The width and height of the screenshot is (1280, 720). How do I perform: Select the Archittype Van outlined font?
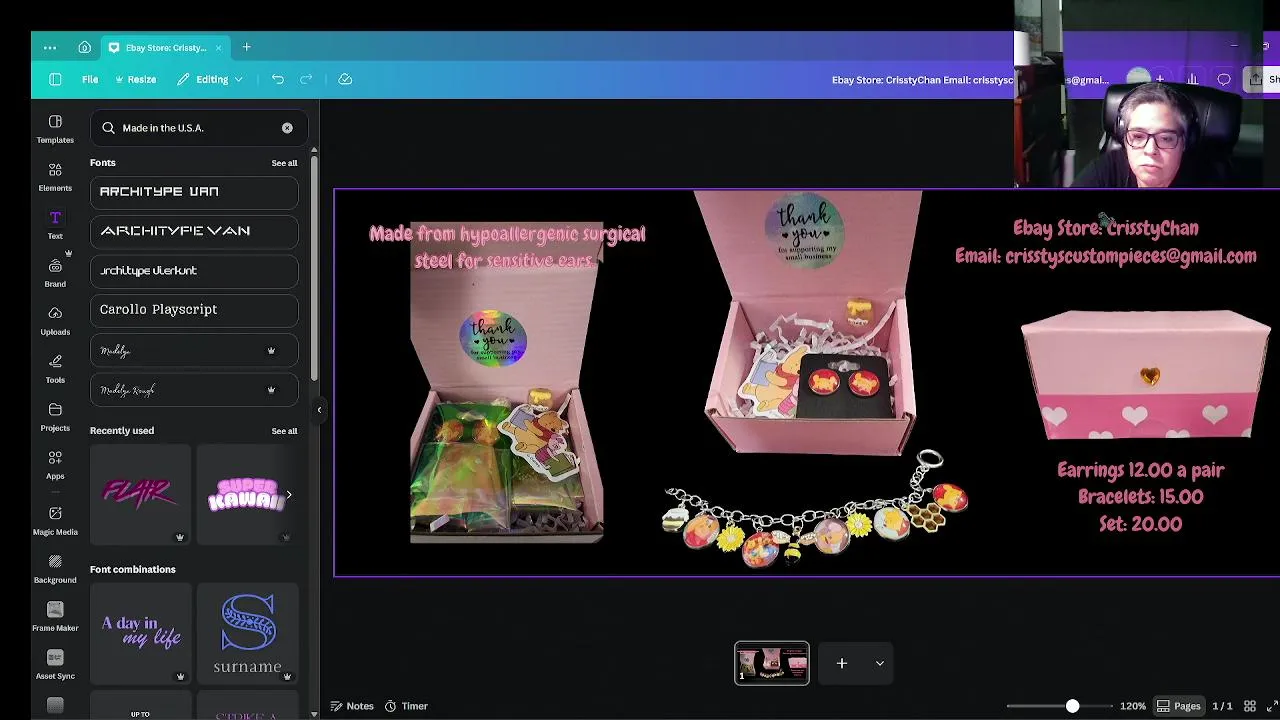(194, 231)
